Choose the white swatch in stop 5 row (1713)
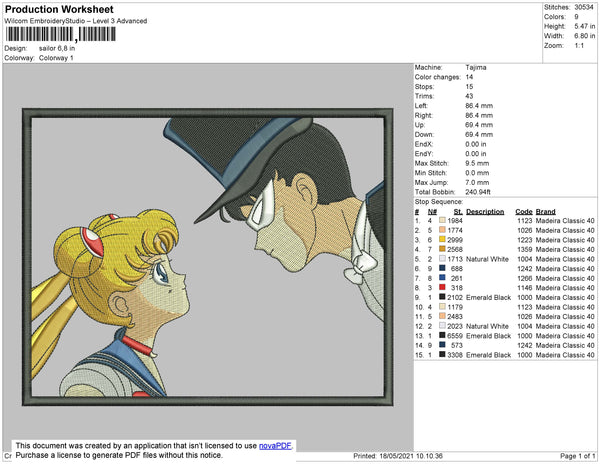600x464 pixels. click(442, 259)
